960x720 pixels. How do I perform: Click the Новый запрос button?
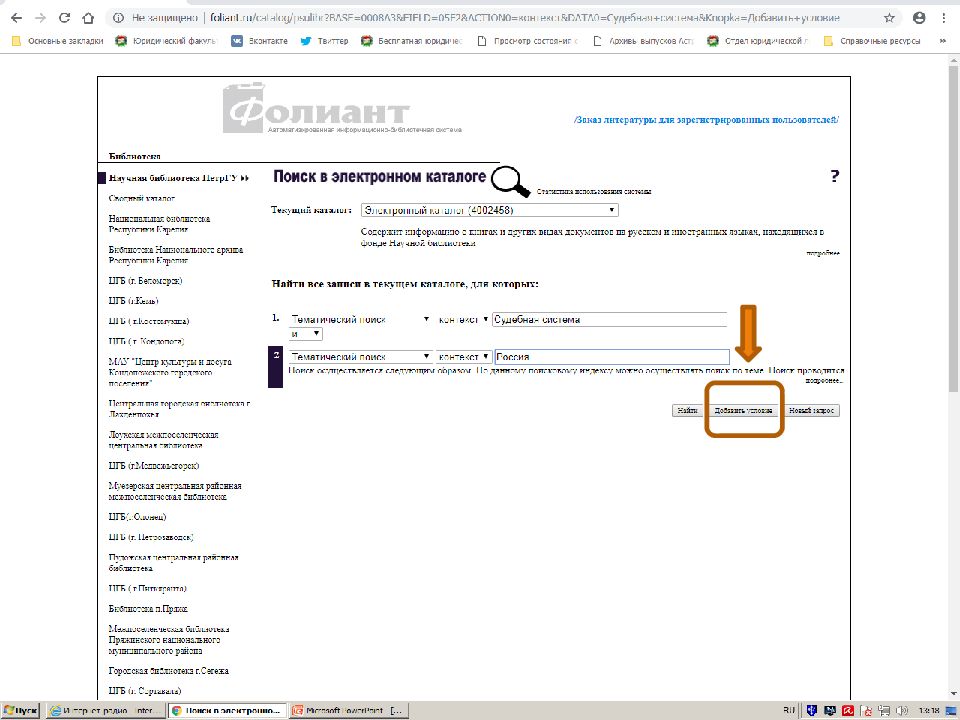[811, 411]
